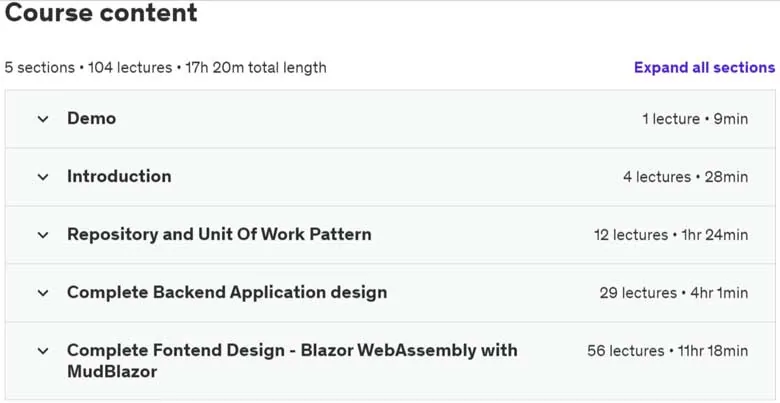This screenshot has height=403, width=780.
Task: Click the 104 lectures summary text
Action: [130, 67]
